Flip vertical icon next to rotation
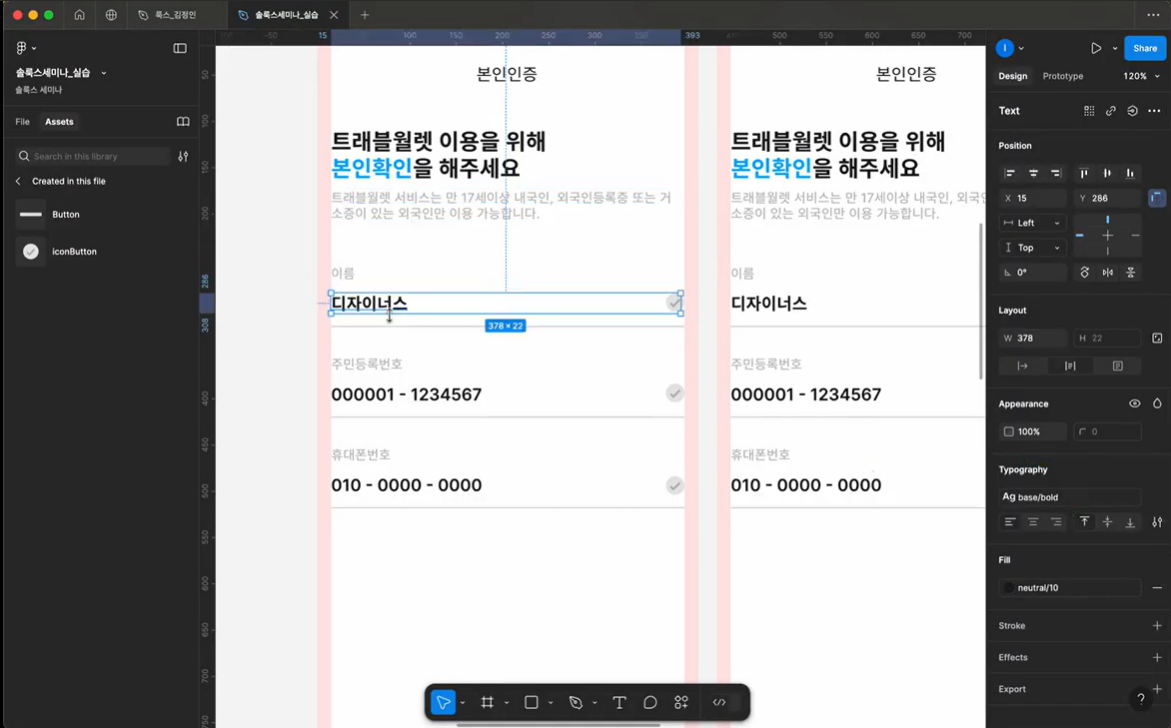Viewport: 1171px width, 728px height. click(1131, 273)
